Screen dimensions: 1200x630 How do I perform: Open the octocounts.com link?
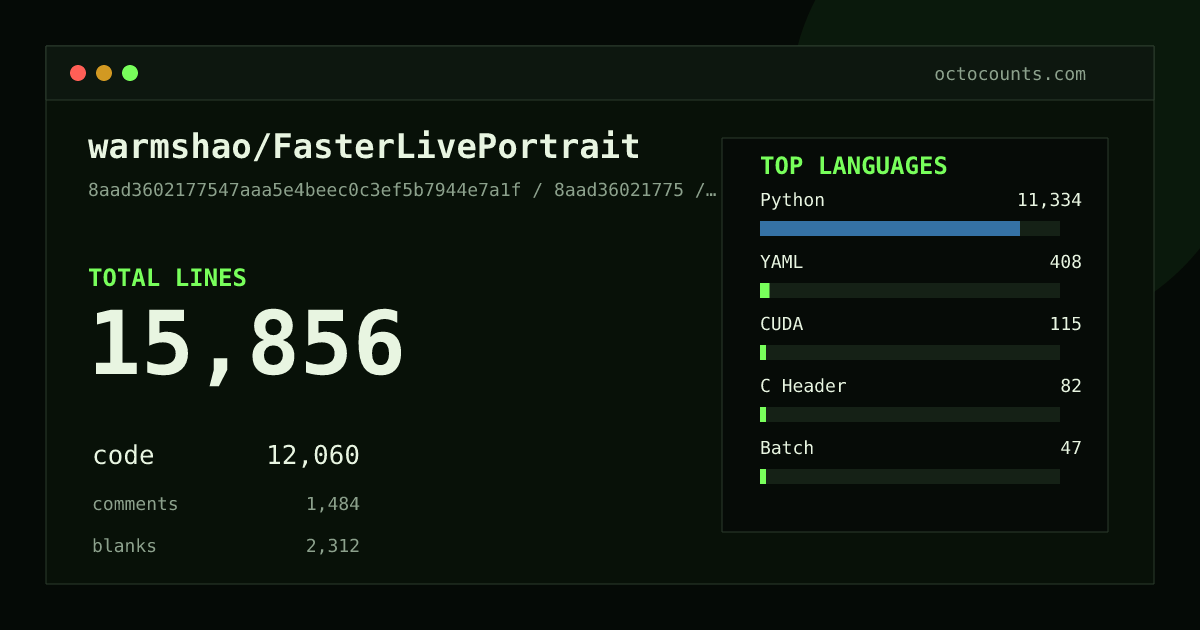coord(1010,74)
